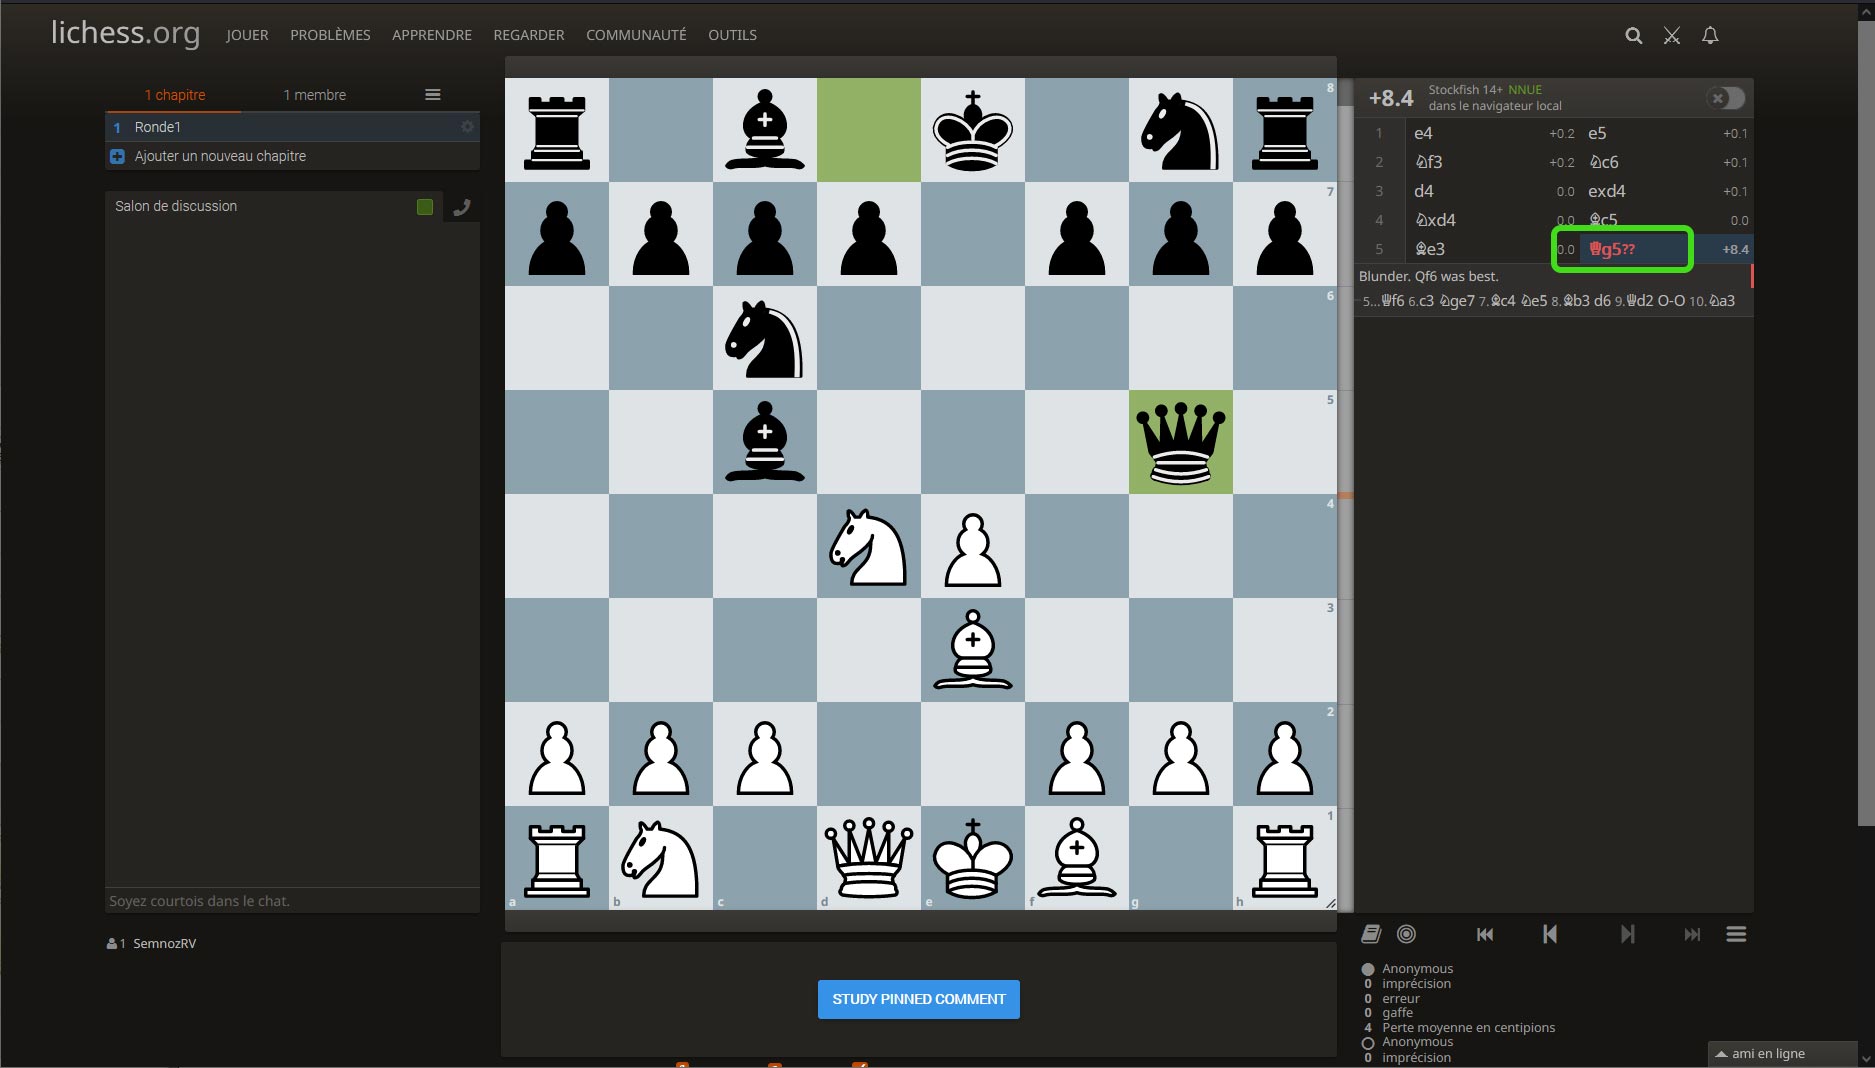Step back one move
1875x1068 pixels.
(1549, 934)
